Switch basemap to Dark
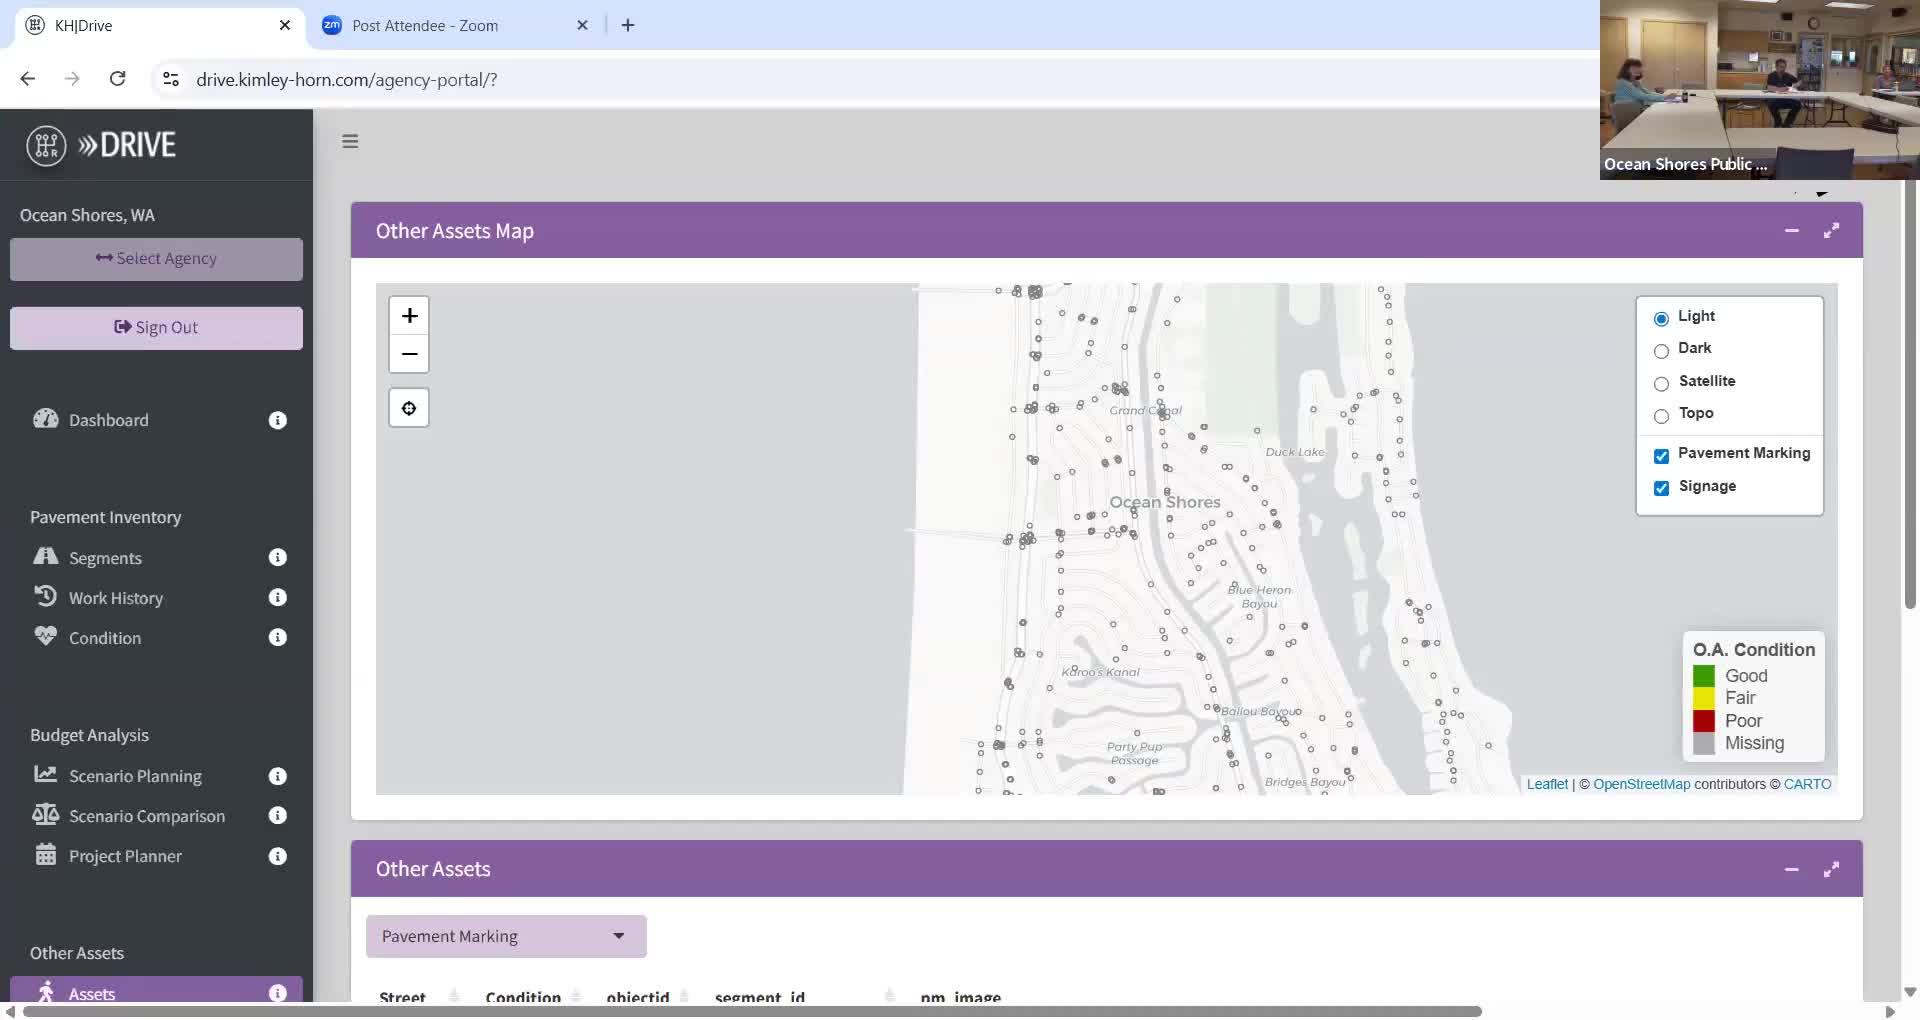The image size is (1920, 1020). (x=1661, y=351)
